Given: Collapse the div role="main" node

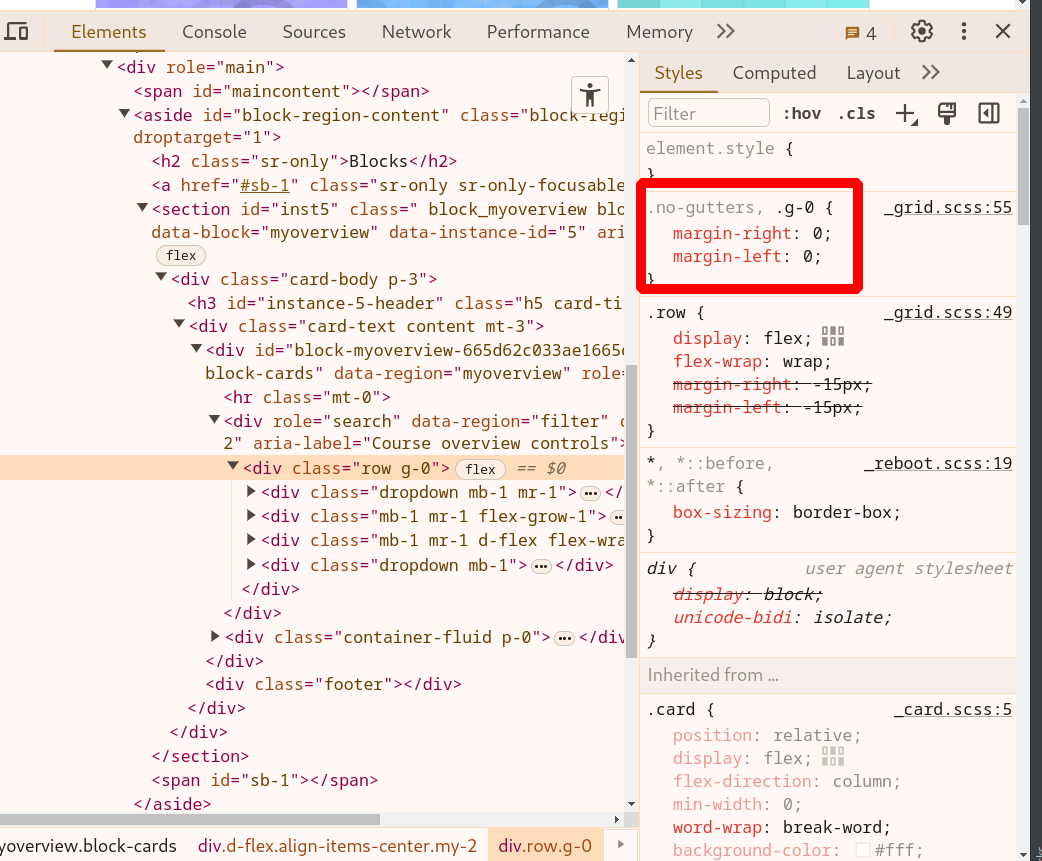Looking at the screenshot, I should pyautogui.click(x=107, y=65).
